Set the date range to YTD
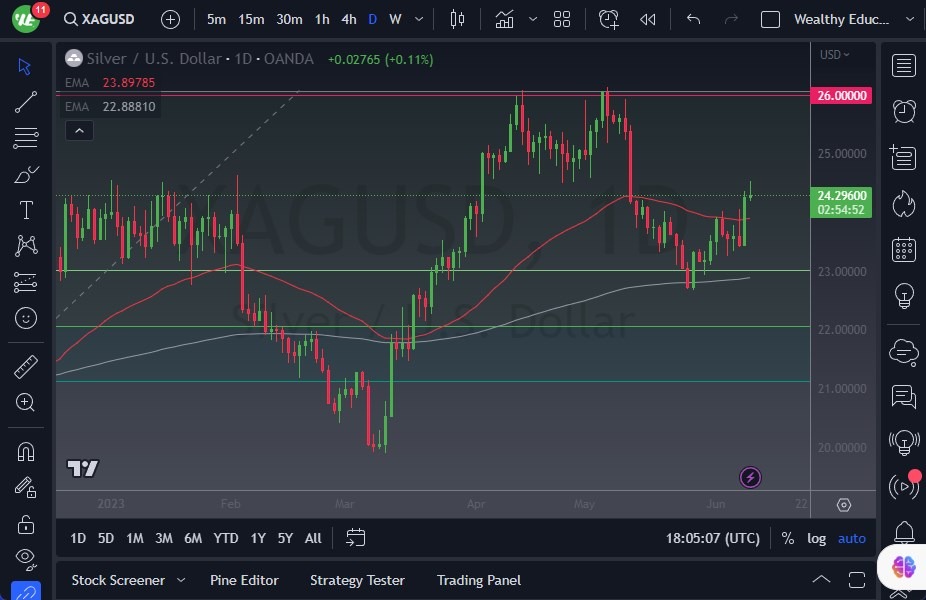The image size is (926, 600). [x=226, y=538]
